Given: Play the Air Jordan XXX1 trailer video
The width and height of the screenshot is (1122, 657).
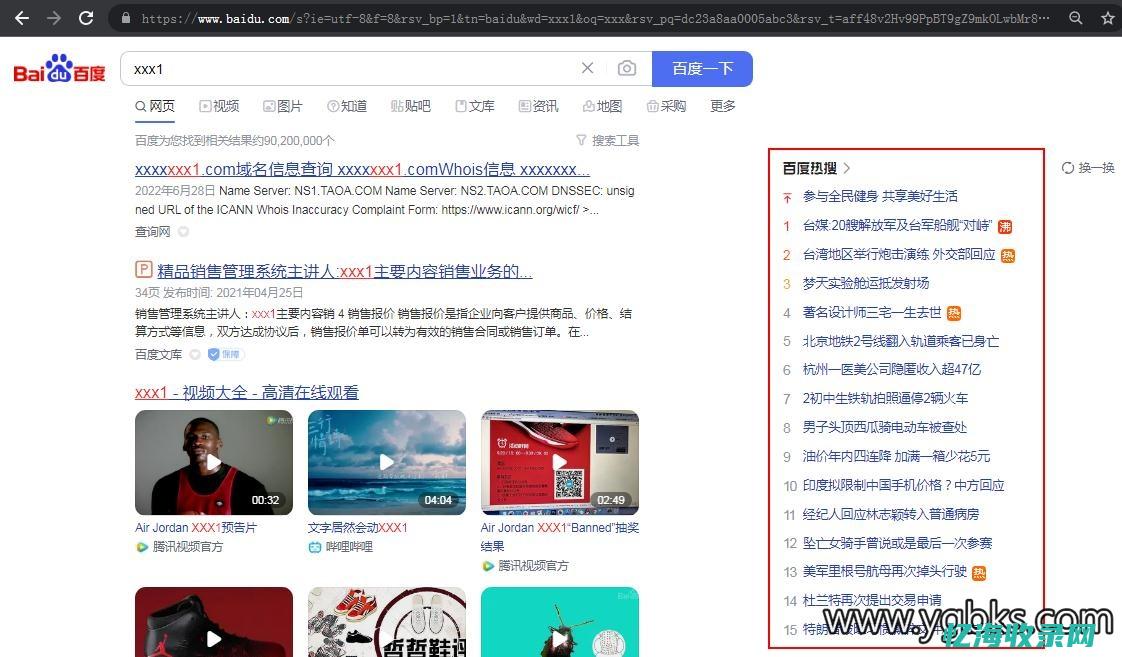Looking at the screenshot, I should tap(213, 461).
